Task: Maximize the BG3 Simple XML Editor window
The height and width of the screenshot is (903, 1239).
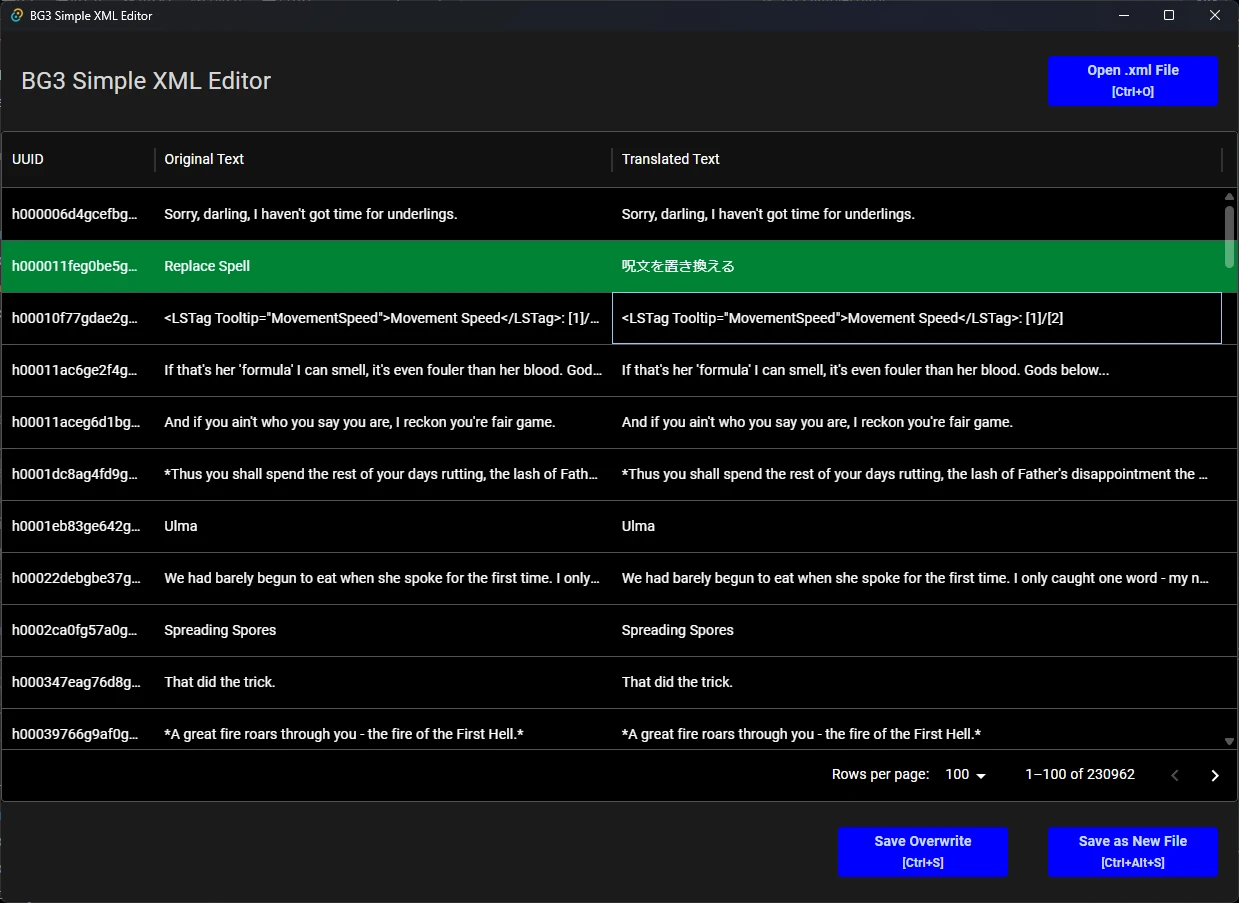Action: coord(1169,15)
